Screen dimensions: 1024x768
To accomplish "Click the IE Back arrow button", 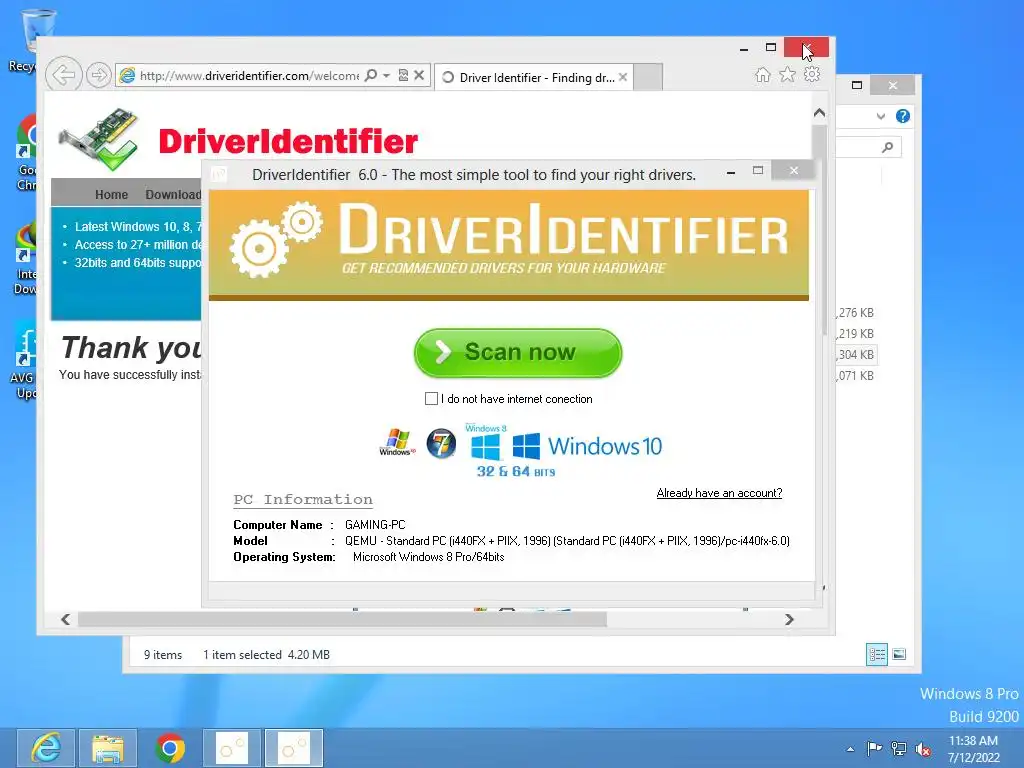I will tap(63, 75).
